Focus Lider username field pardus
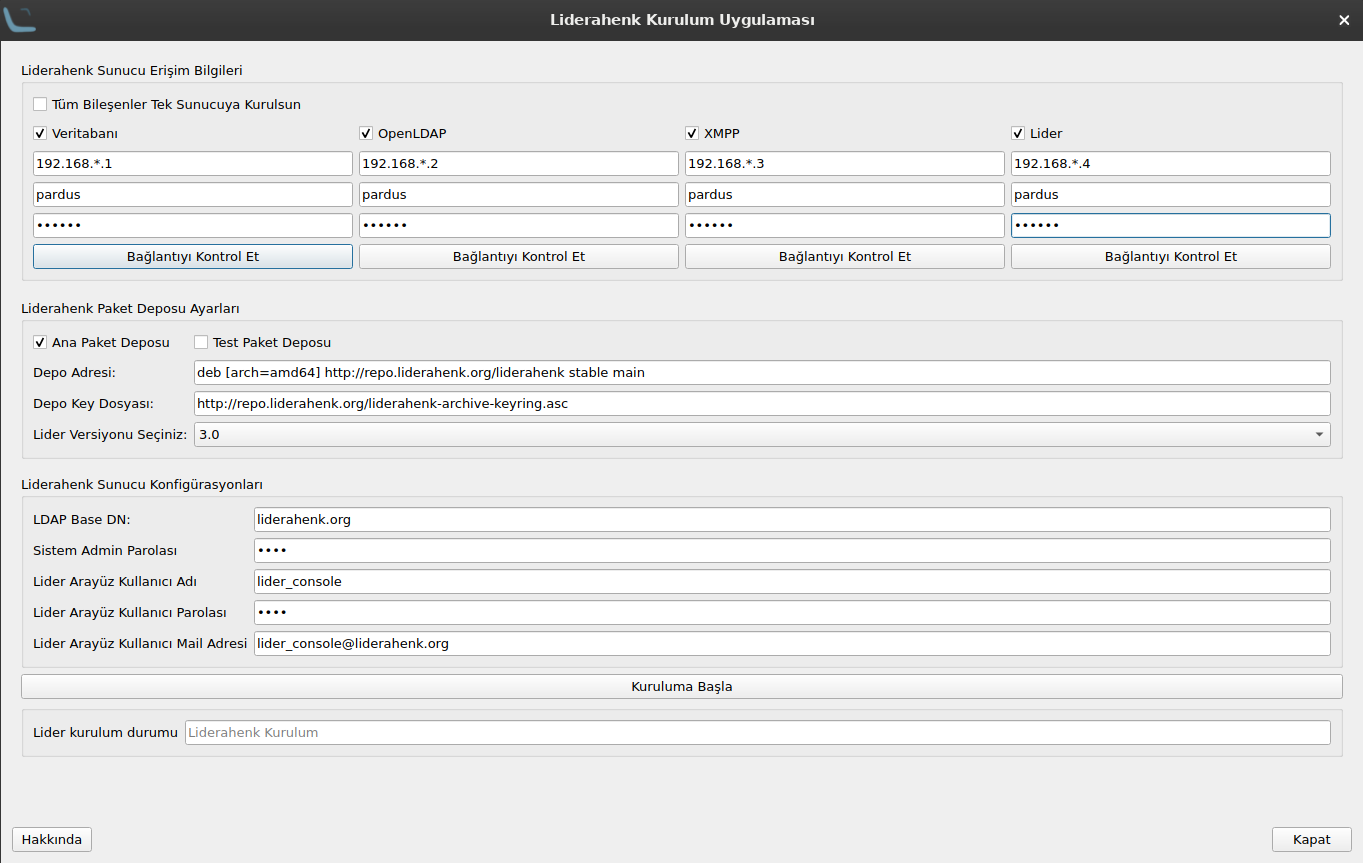 (x=1171, y=195)
